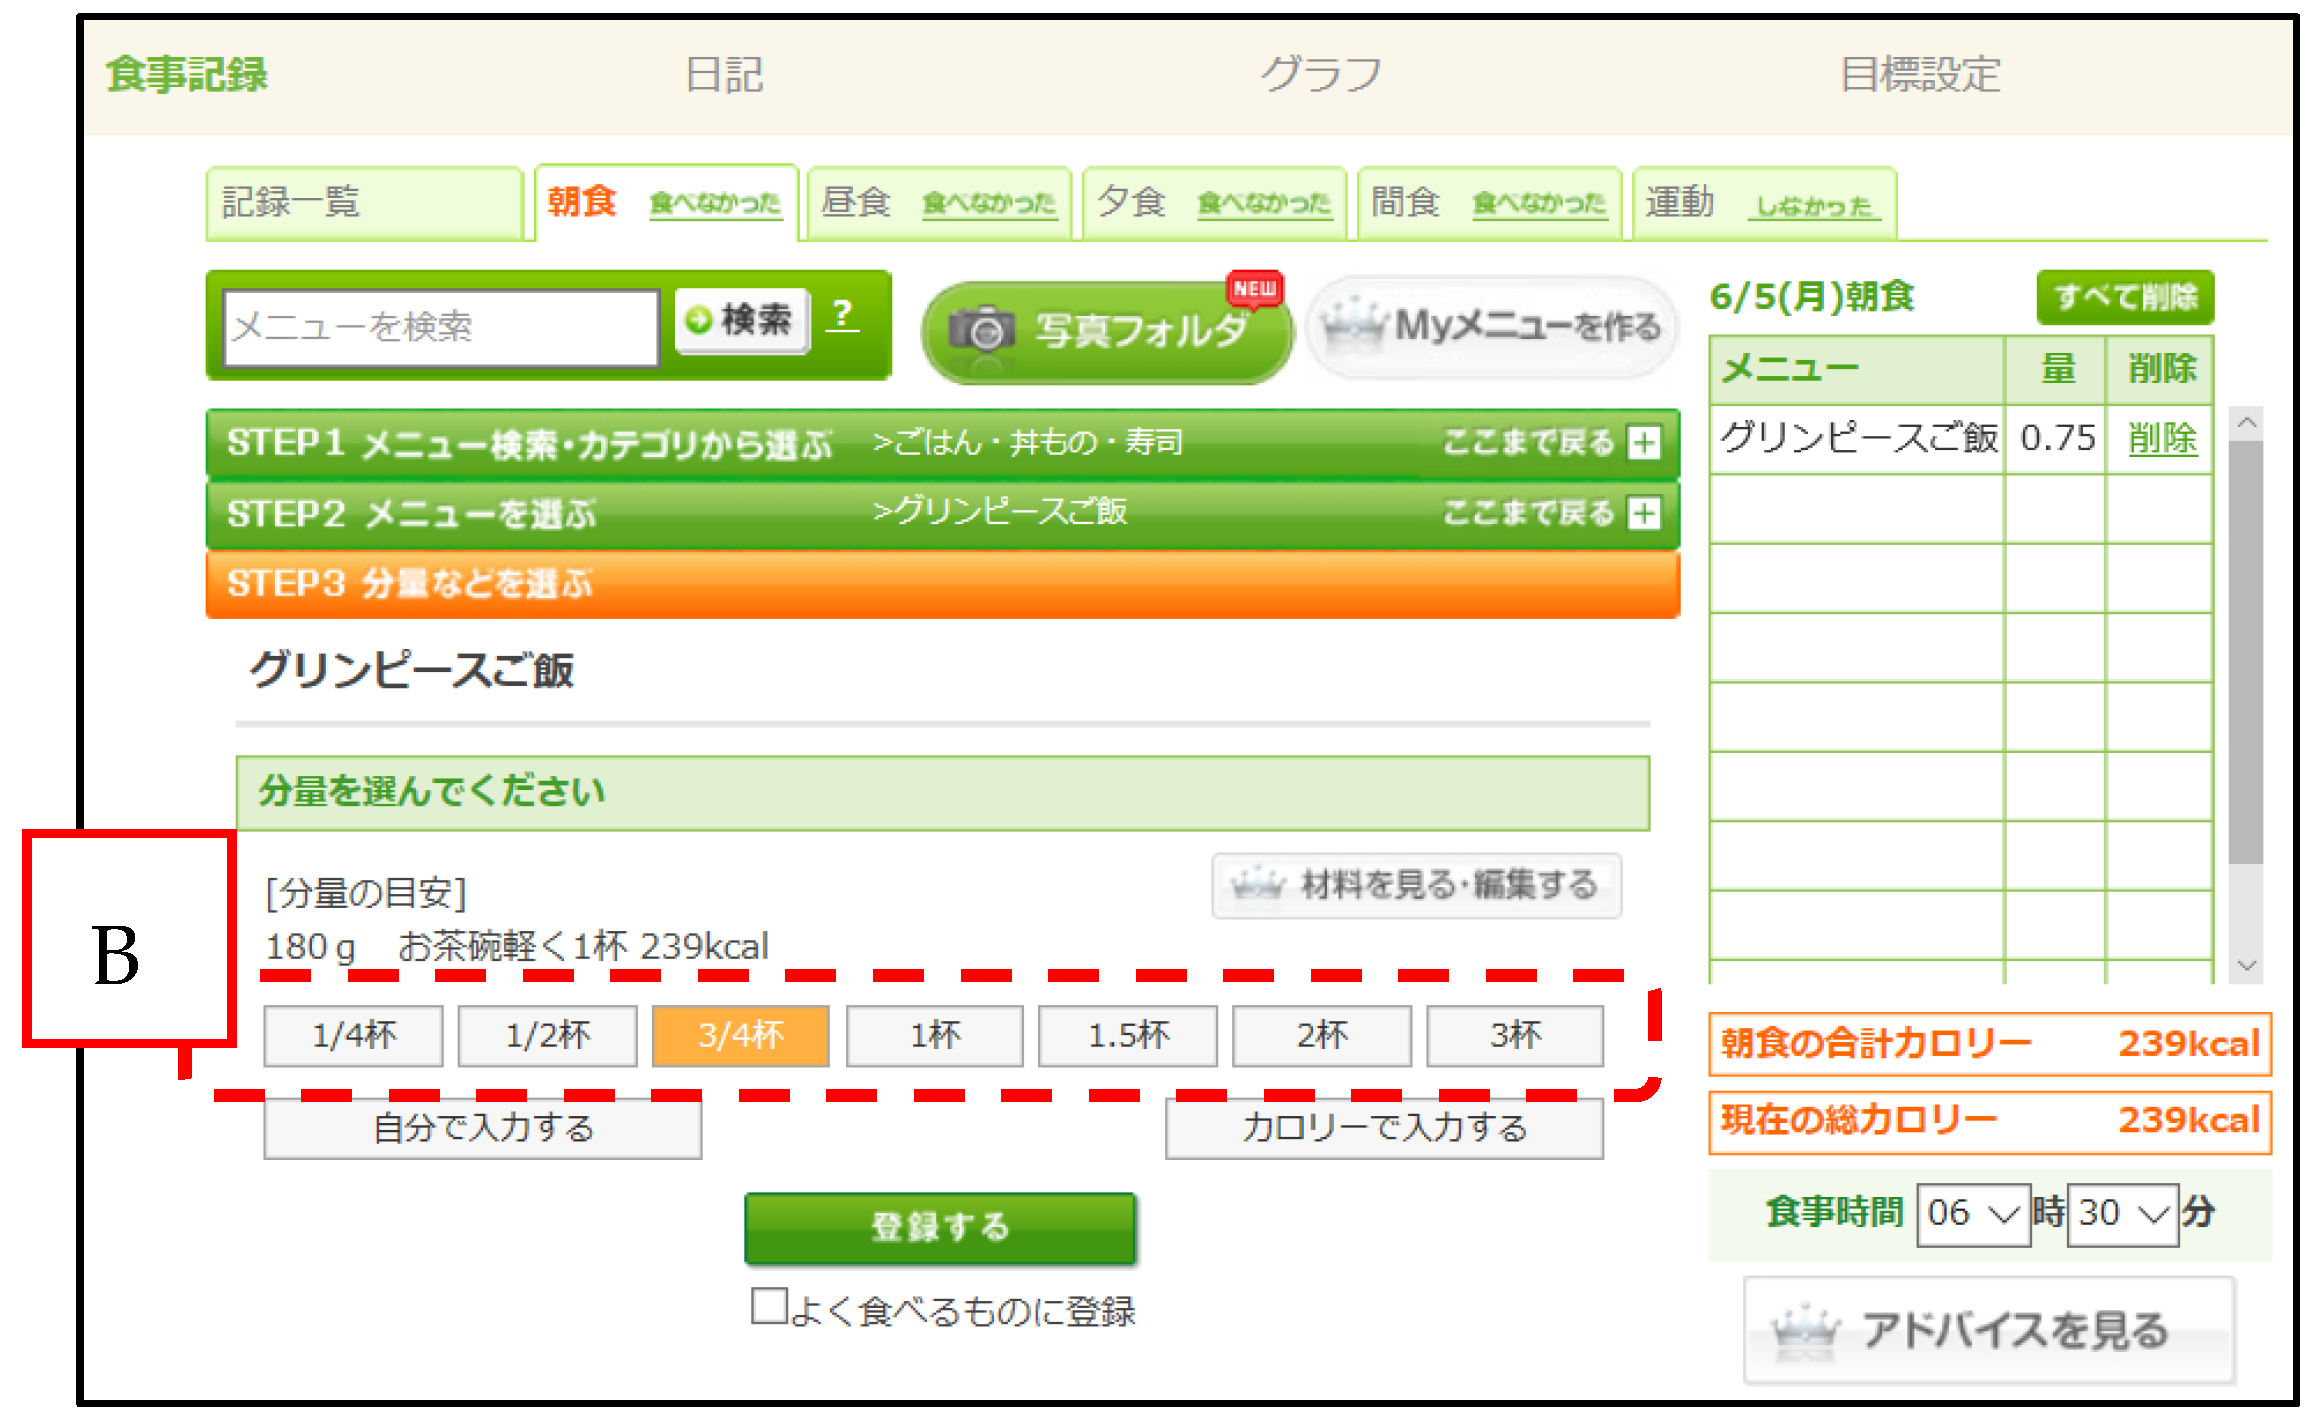Click the menu list vertical scrollbar
The width and height of the screenshot is (2313, 1426).
tap(2246, 650)
